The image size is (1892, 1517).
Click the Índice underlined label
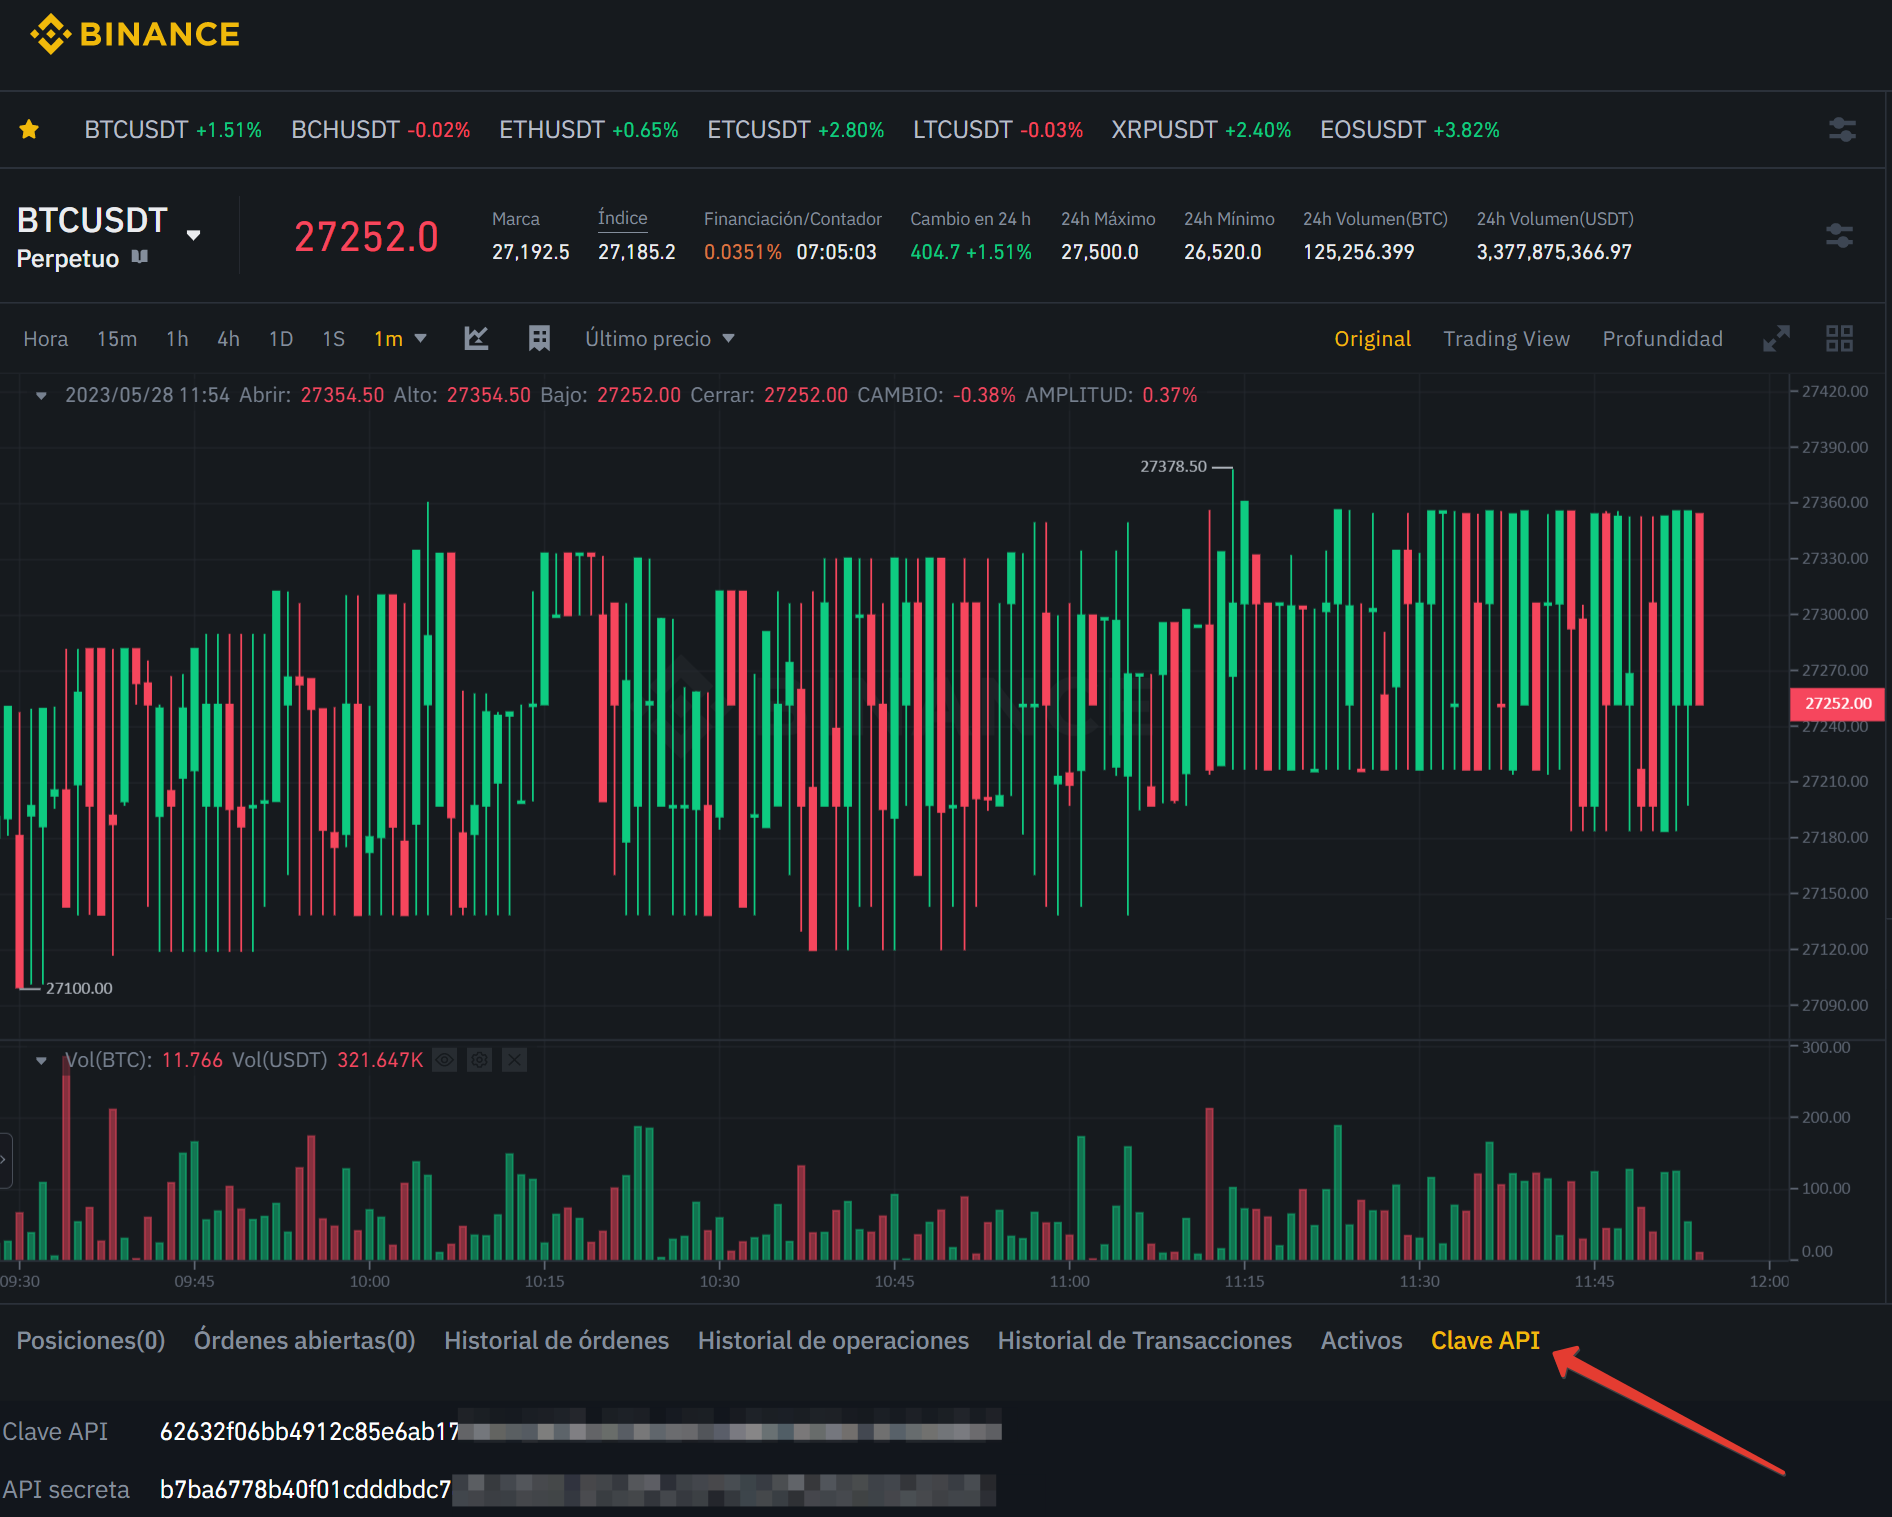tap(622, 218)
